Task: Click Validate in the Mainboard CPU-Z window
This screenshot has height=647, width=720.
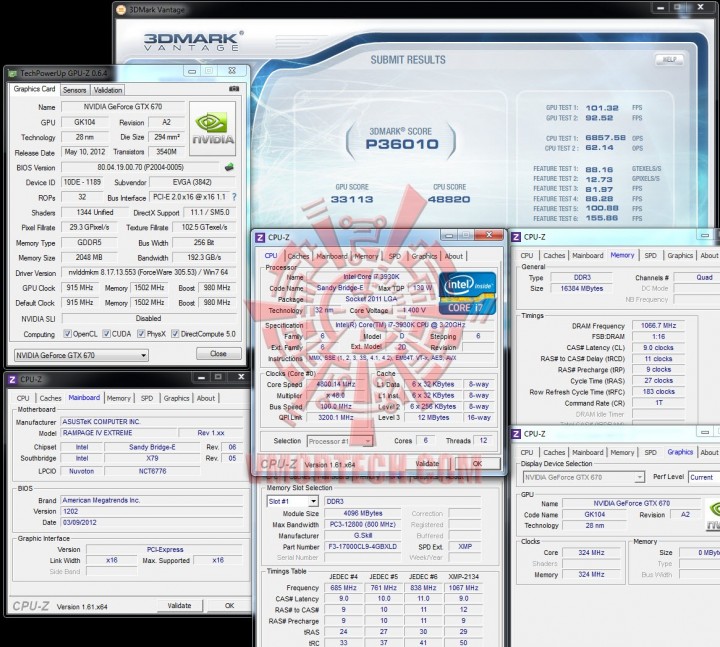Action: coord(180,606)
